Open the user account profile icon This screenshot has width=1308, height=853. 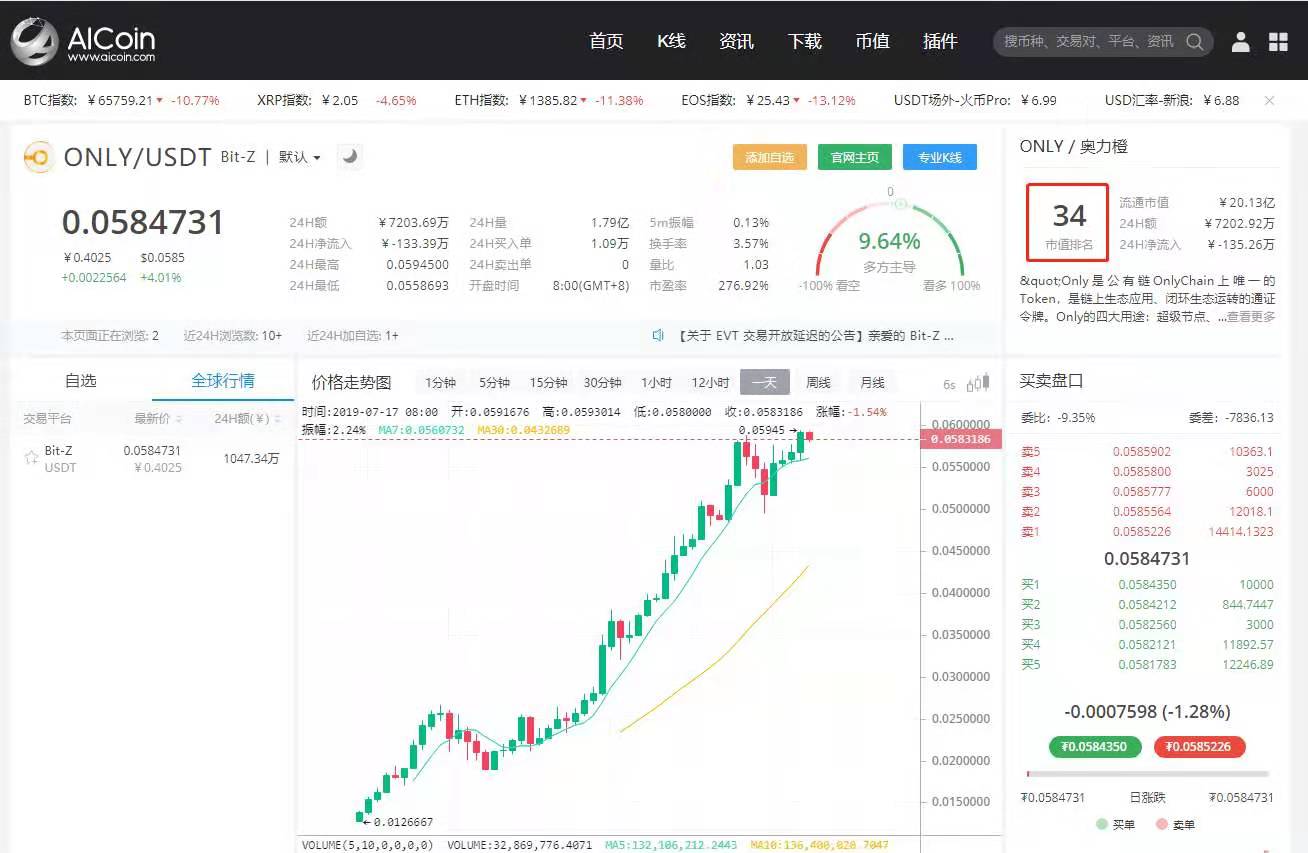pos(1240,42)
